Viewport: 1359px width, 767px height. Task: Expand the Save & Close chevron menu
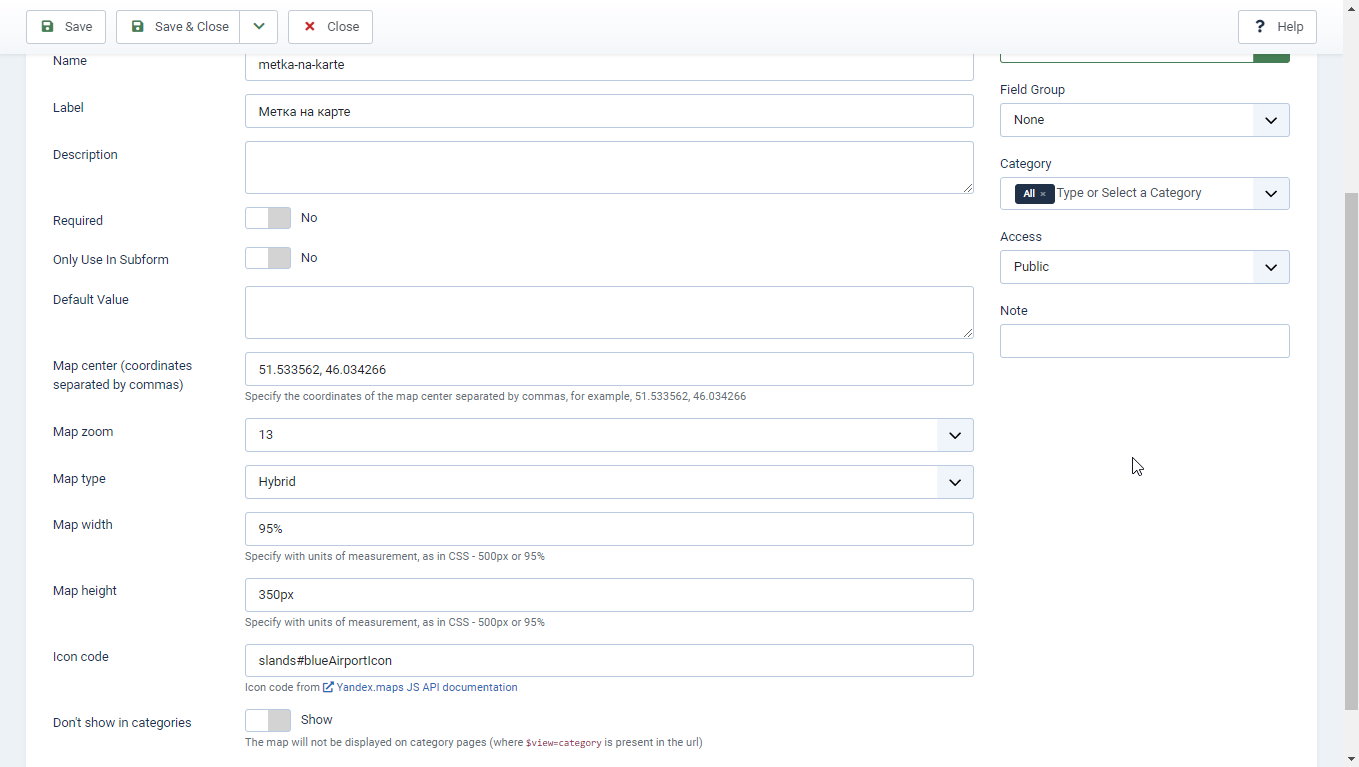pos(259,27)
